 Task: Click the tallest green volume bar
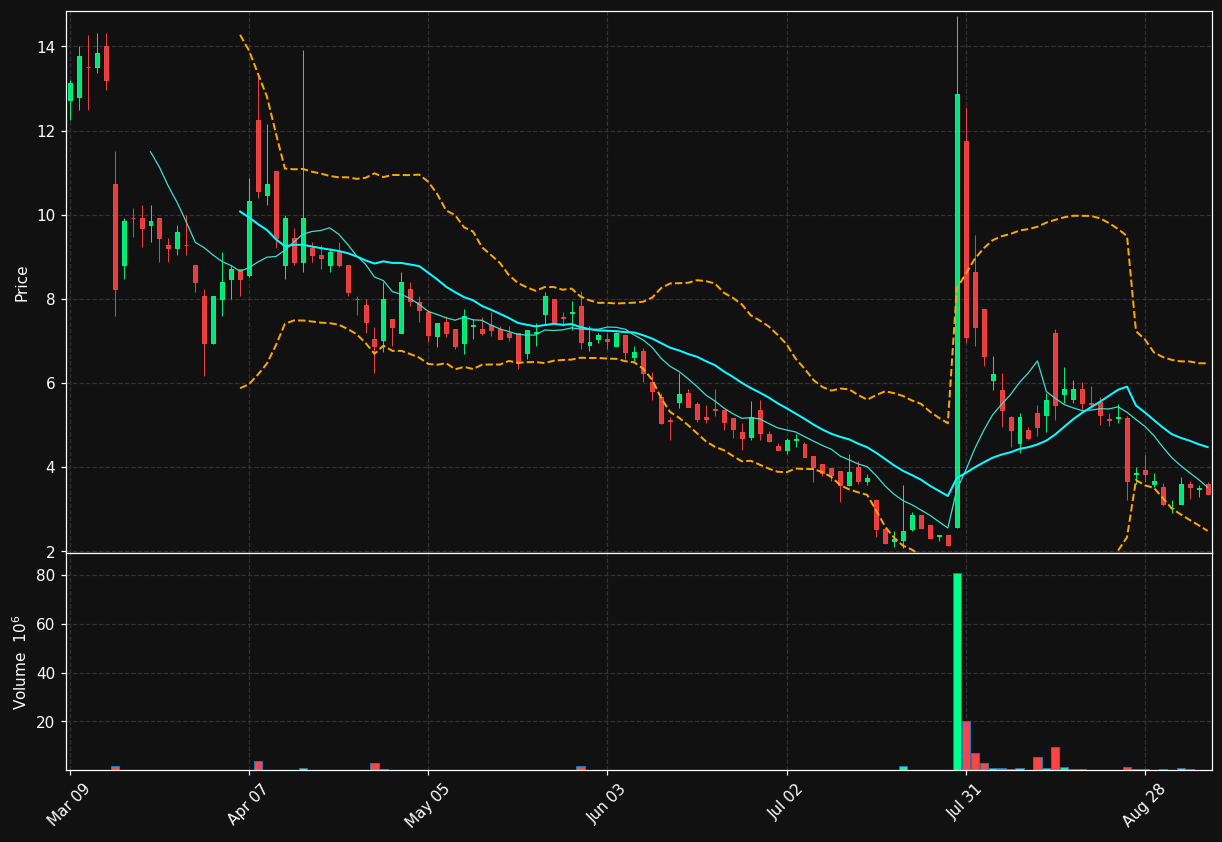point(957,671)
